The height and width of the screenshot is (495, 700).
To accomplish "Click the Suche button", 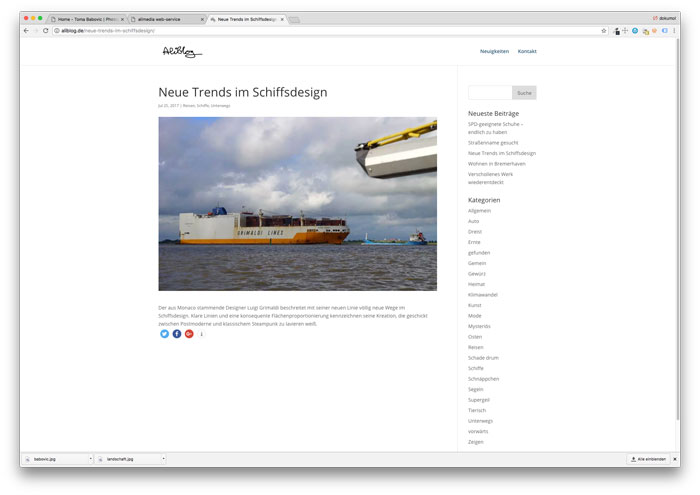I will (524, 93).
